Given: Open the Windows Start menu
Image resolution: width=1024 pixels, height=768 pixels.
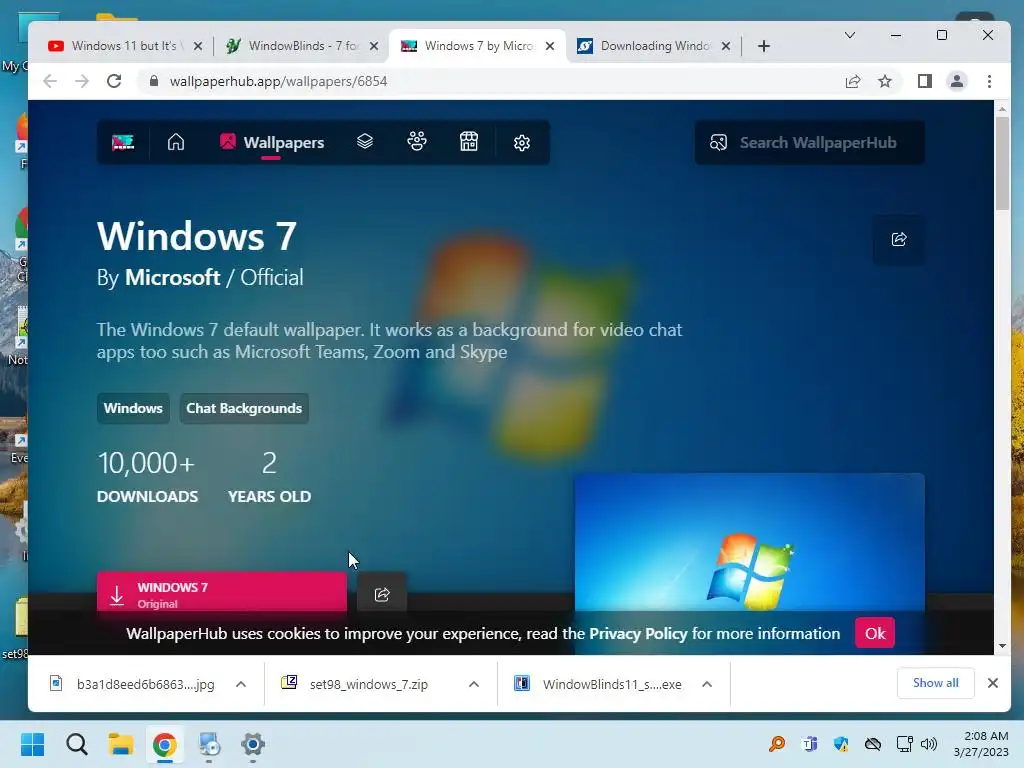Looking at the screenshot, I should point(33,744).
